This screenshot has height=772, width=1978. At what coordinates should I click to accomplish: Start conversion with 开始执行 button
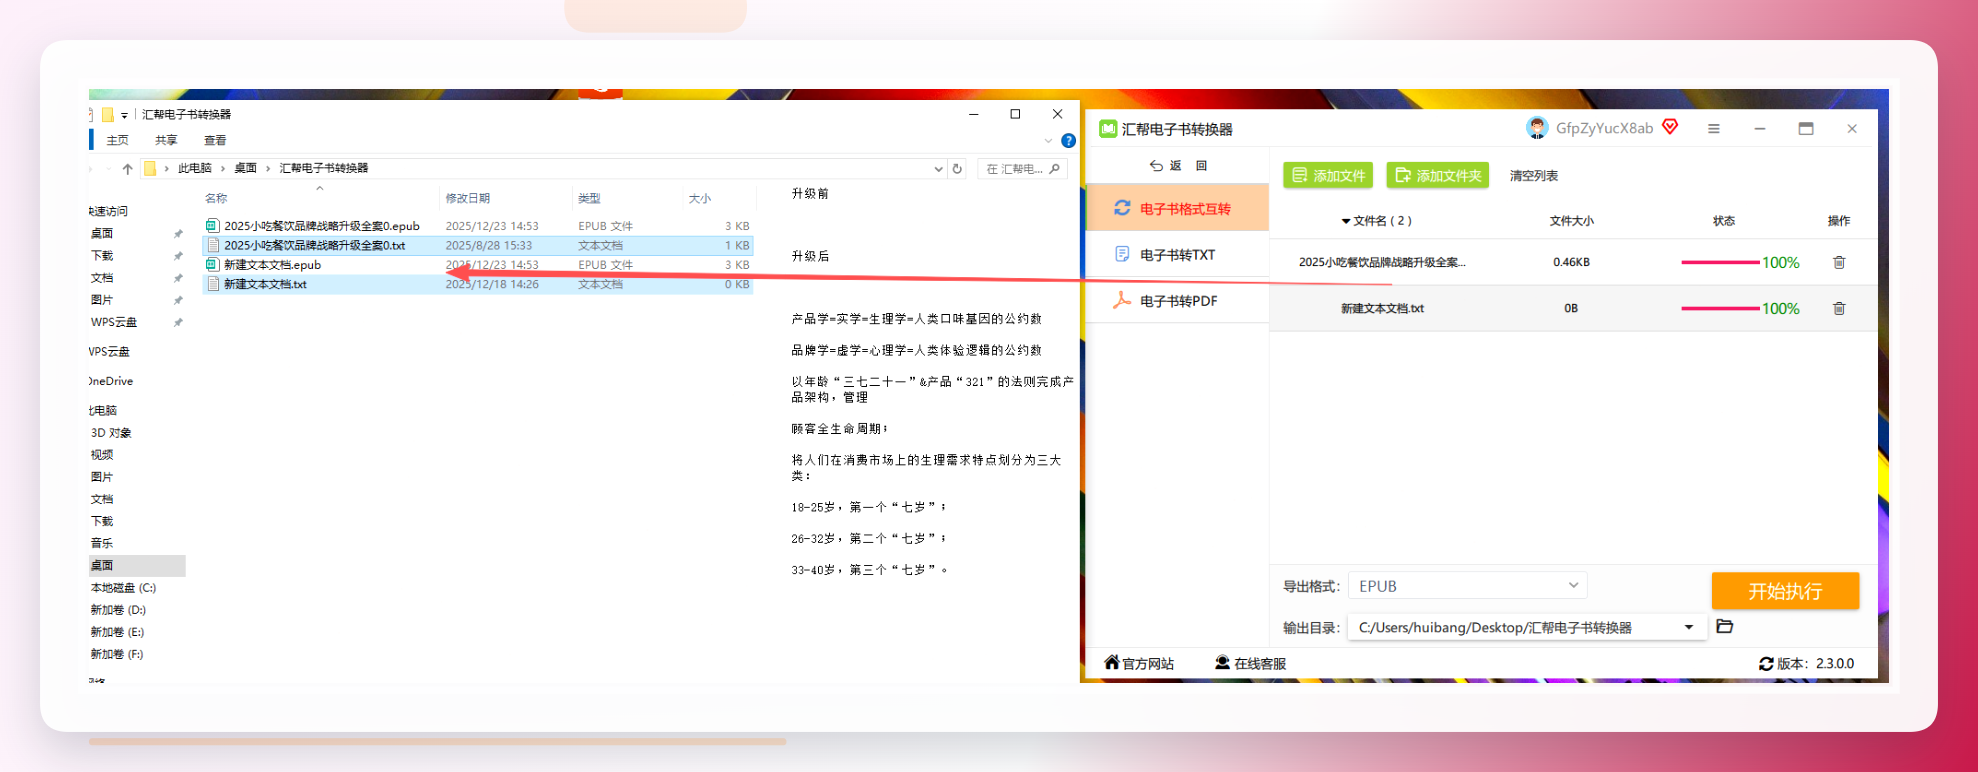1785,591
